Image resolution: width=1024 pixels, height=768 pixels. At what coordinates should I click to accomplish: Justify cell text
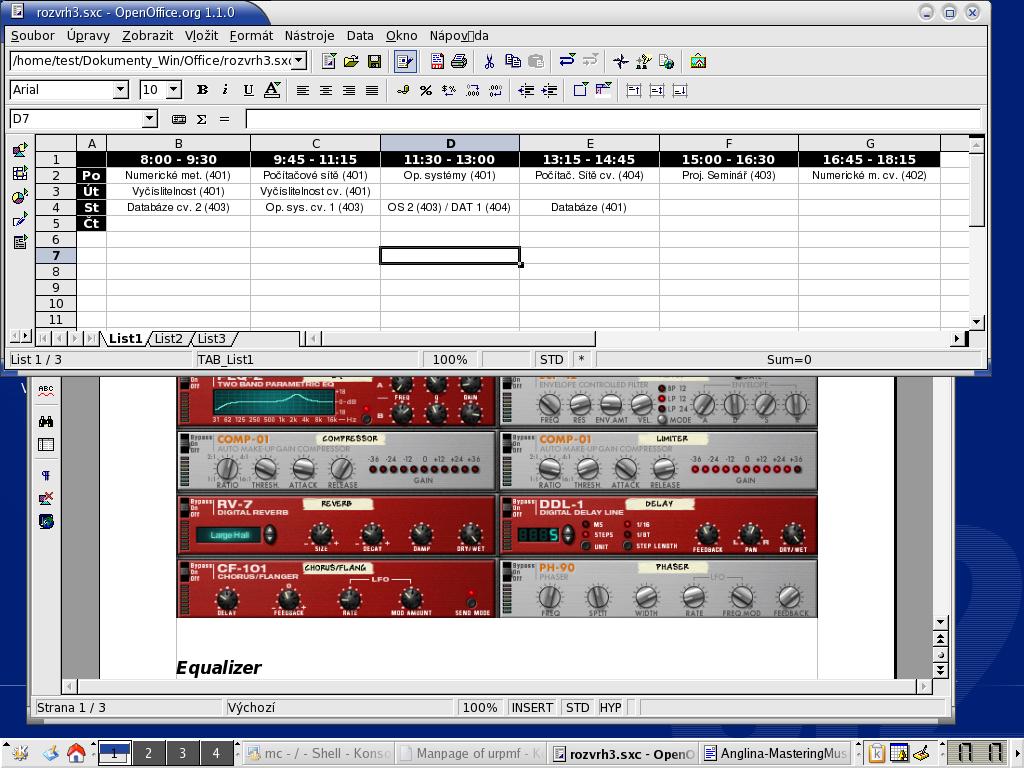(x=372, y=90)
